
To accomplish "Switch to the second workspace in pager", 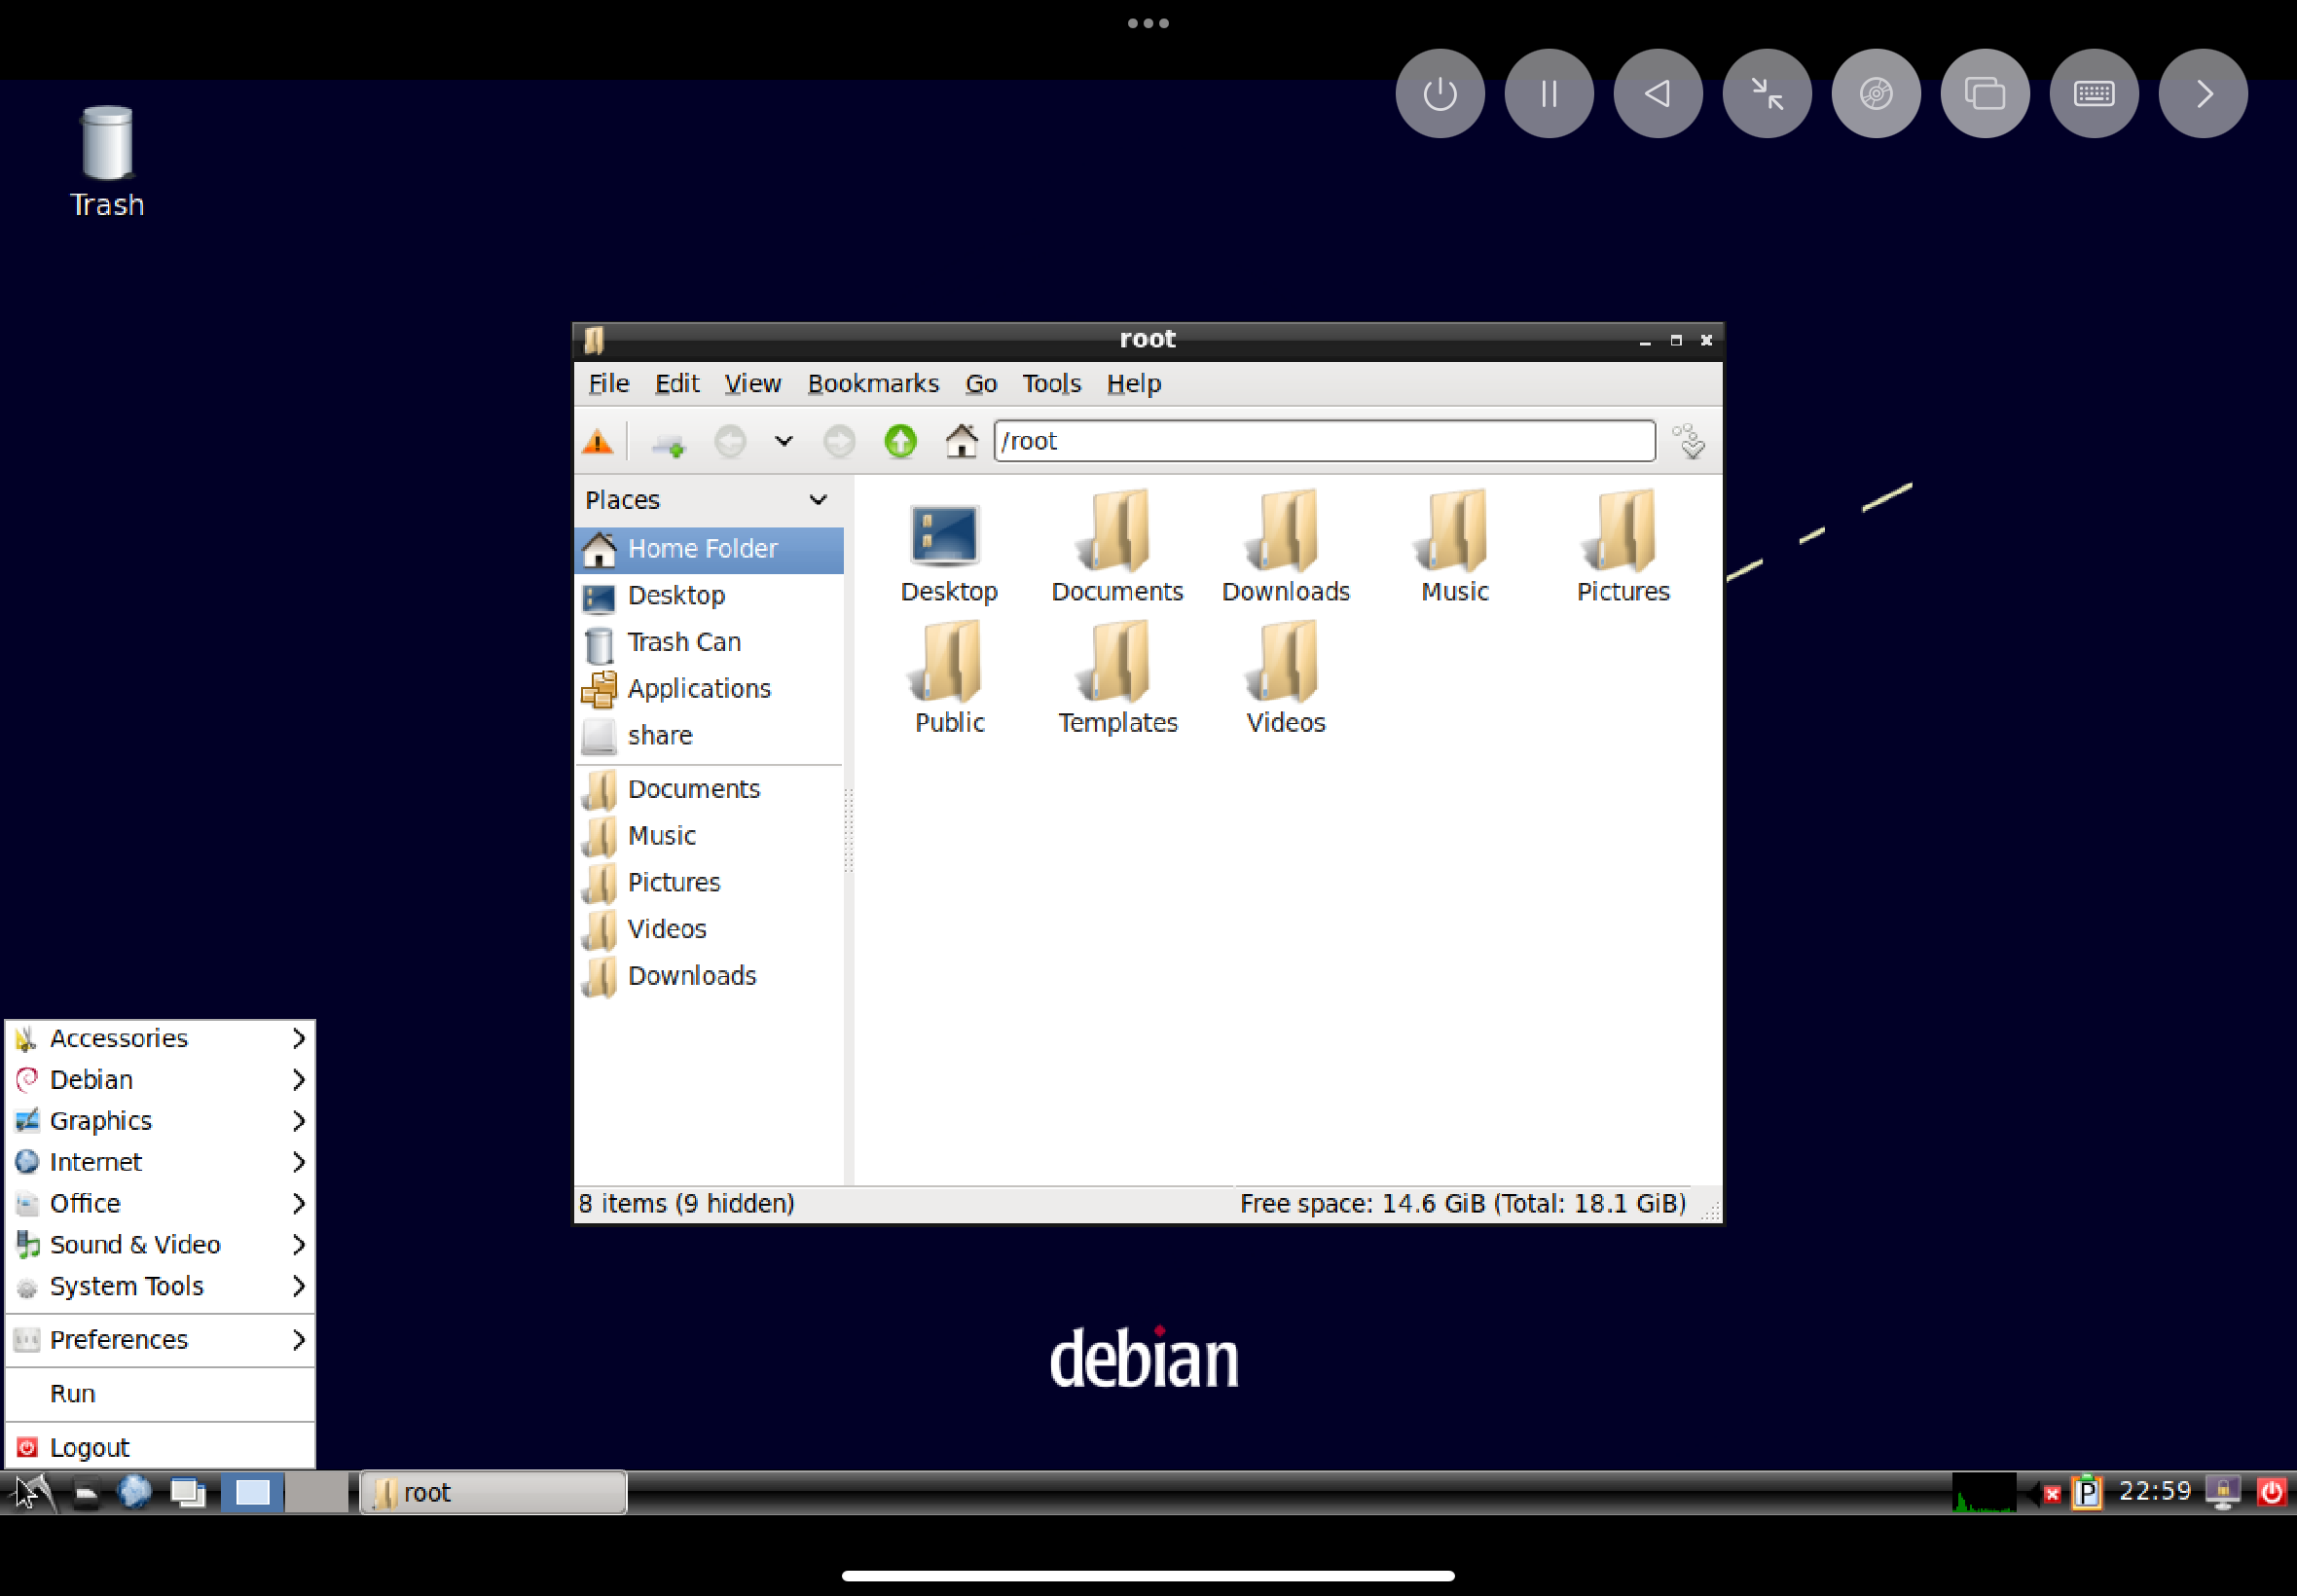I will click(x=317, y=1493).
